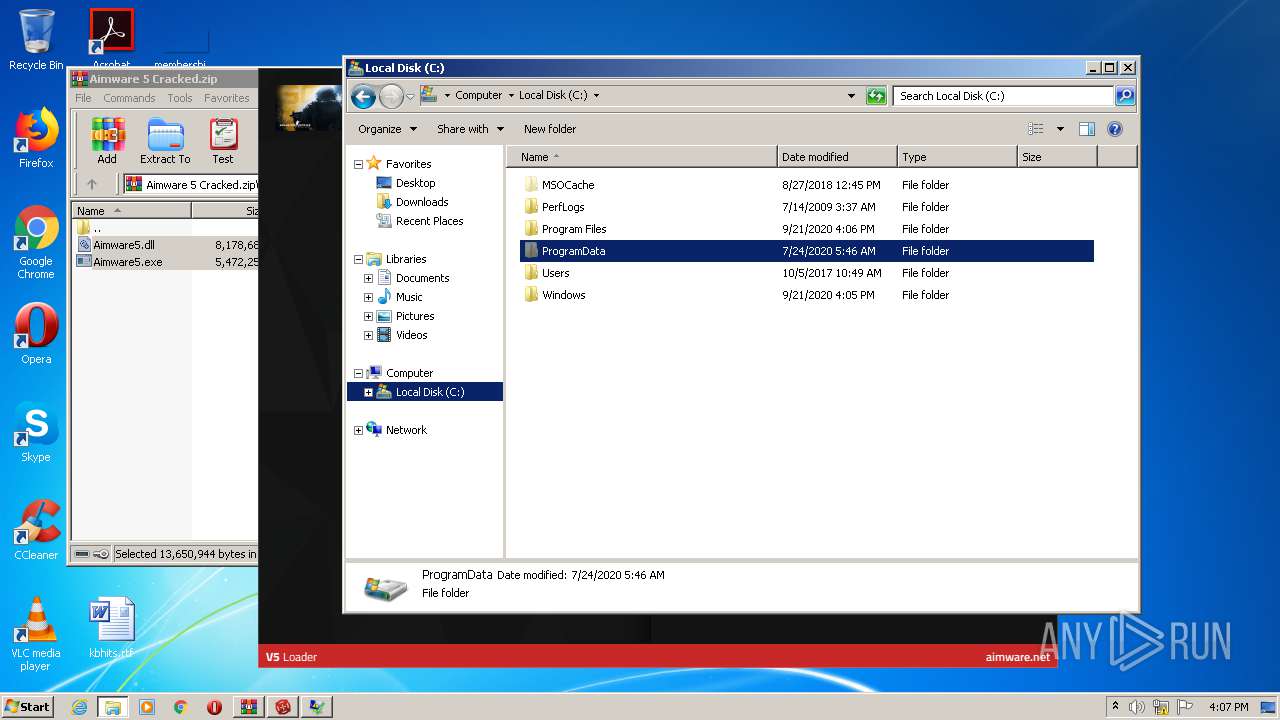The width and height of the screenshot is (1280, 720).
Task: Open Recent Places in Favorites
Action: pos(429,221)
